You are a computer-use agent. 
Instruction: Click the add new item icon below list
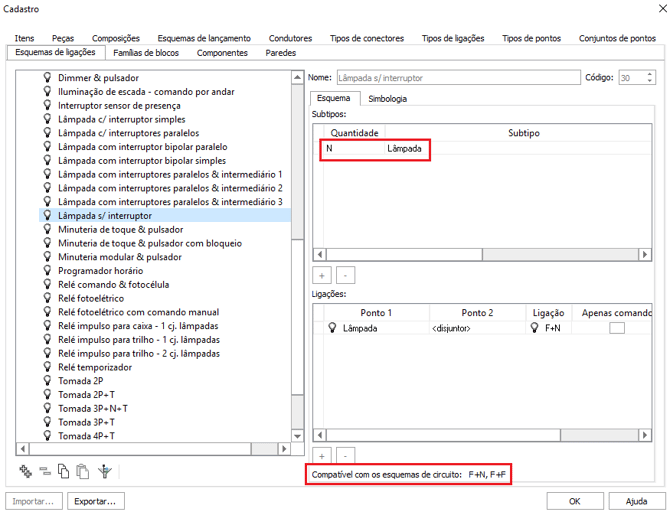click(26, 471)
